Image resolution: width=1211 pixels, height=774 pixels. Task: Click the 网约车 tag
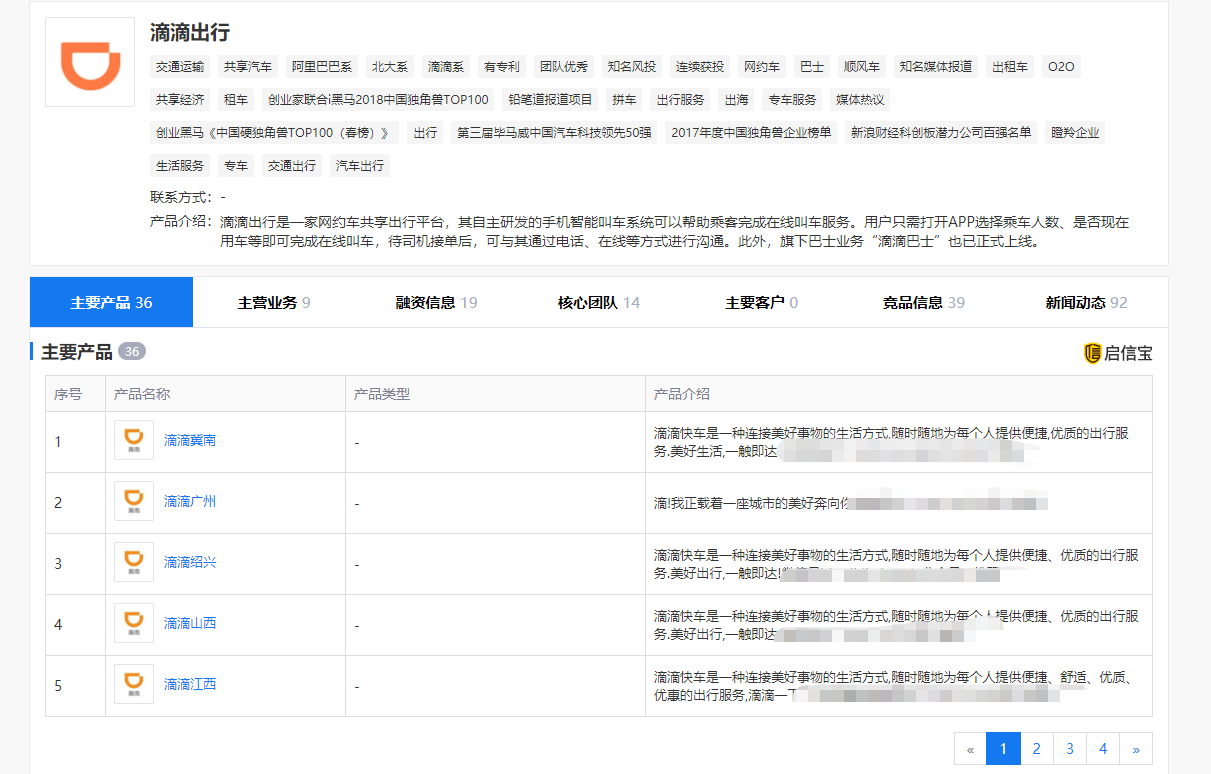[x=761, y=67]
